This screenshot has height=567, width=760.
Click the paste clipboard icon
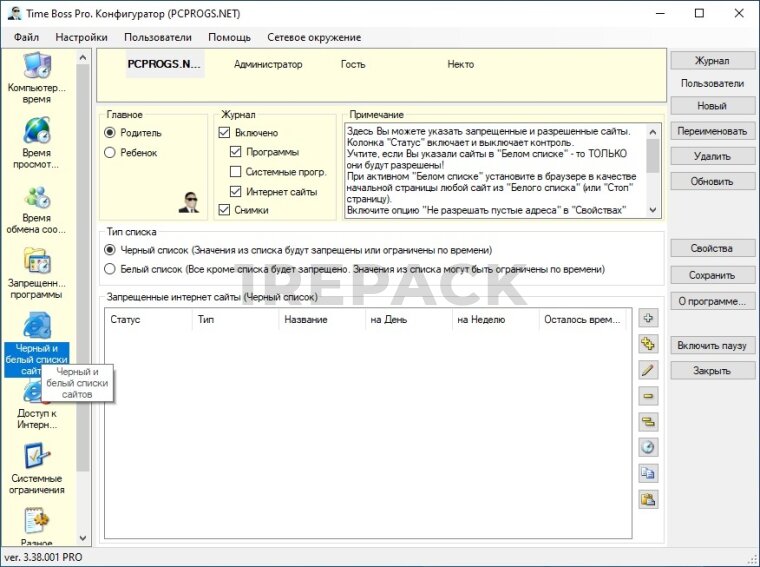[x=648, y=499]
